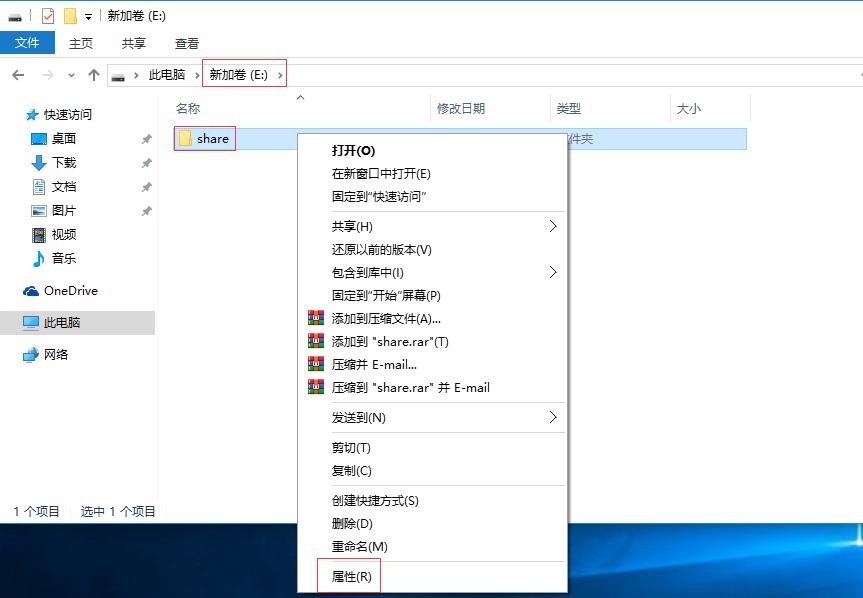
Task: Select the OneDrive cloud icon in sidebar
Action: [x=32, y=290]
